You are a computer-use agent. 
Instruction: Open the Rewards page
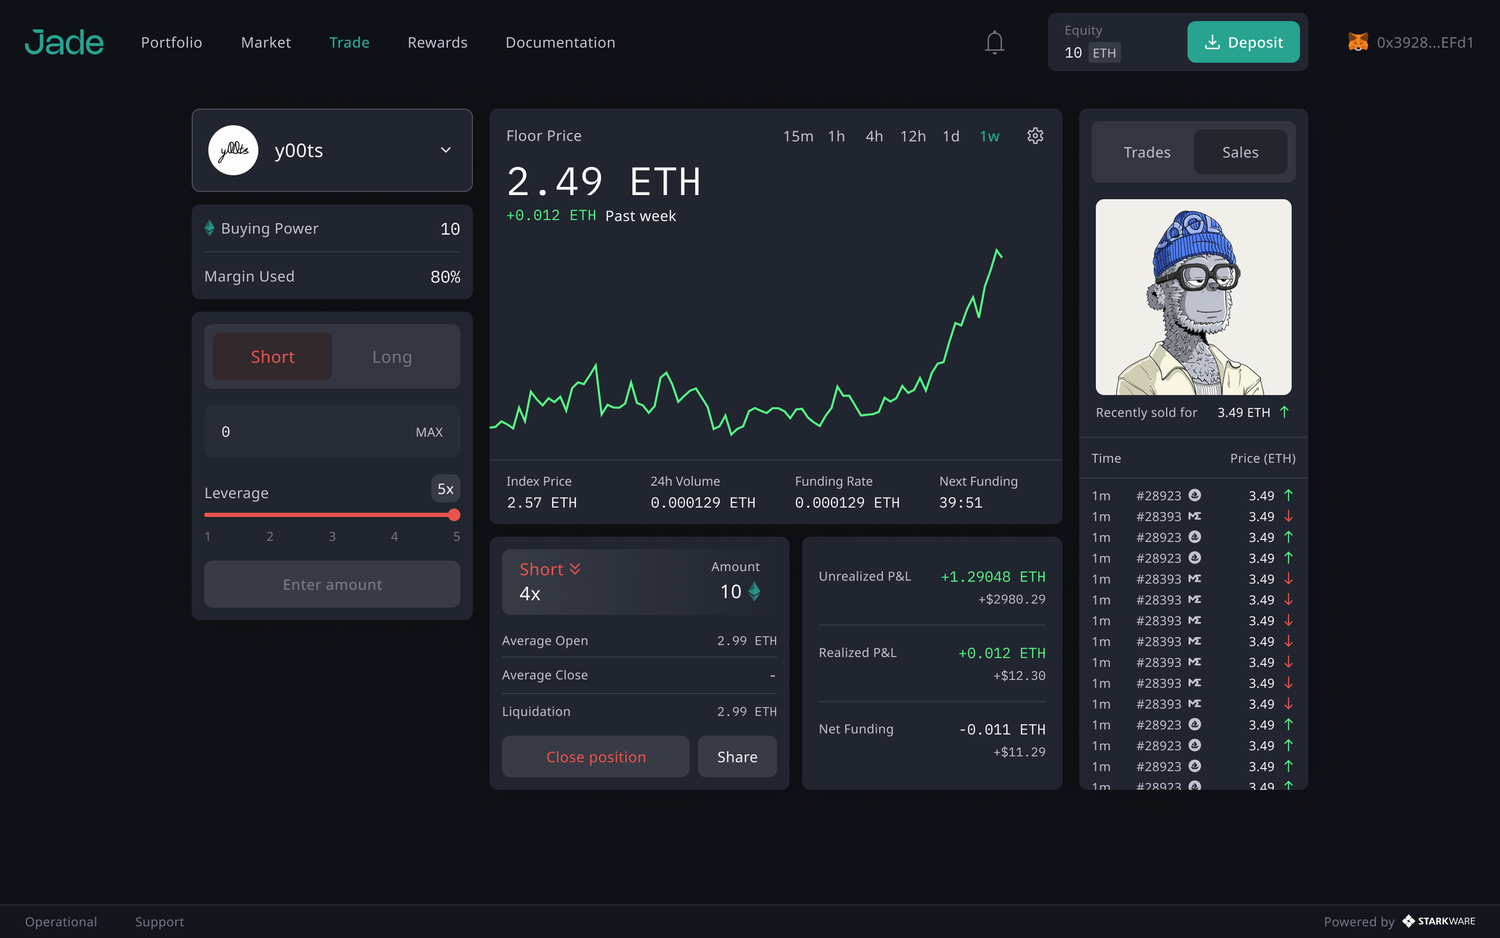tap(437, 42)
